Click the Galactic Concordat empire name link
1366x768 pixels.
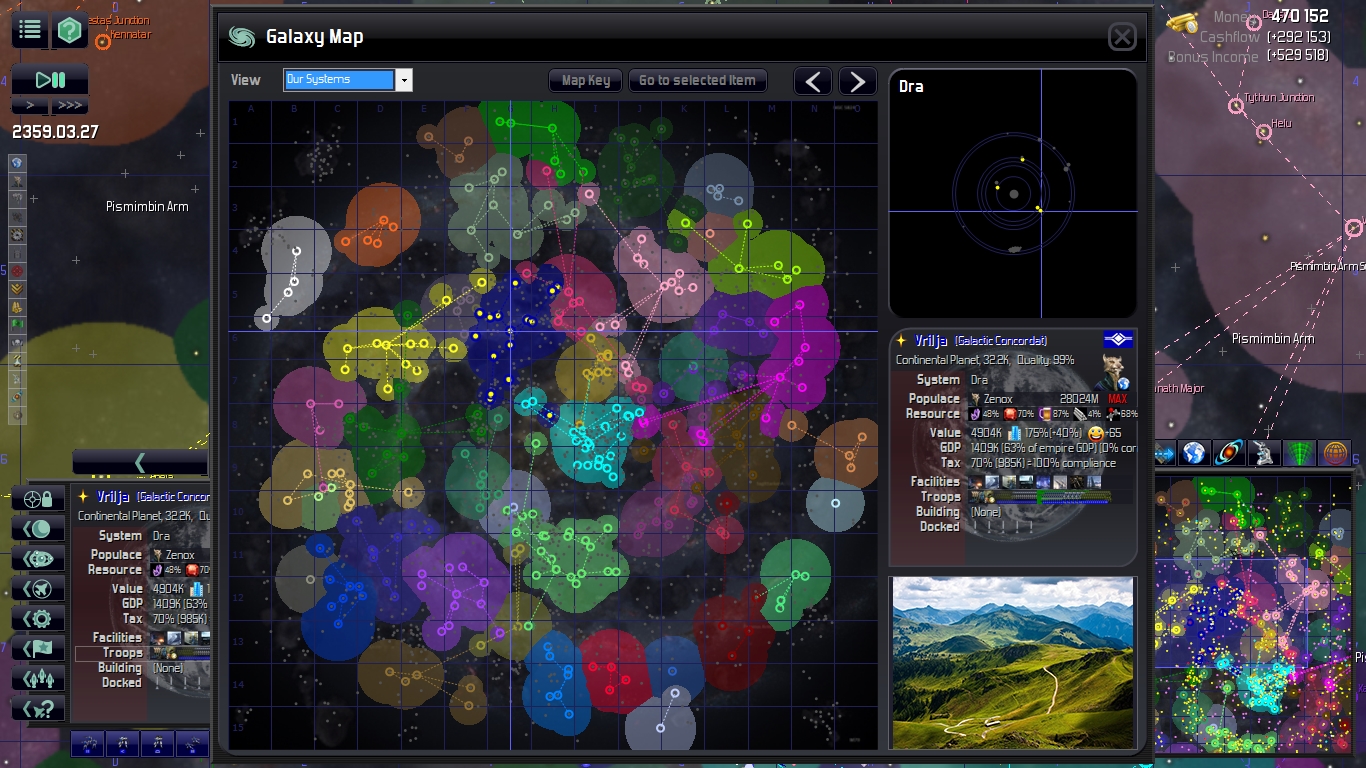1001,341
